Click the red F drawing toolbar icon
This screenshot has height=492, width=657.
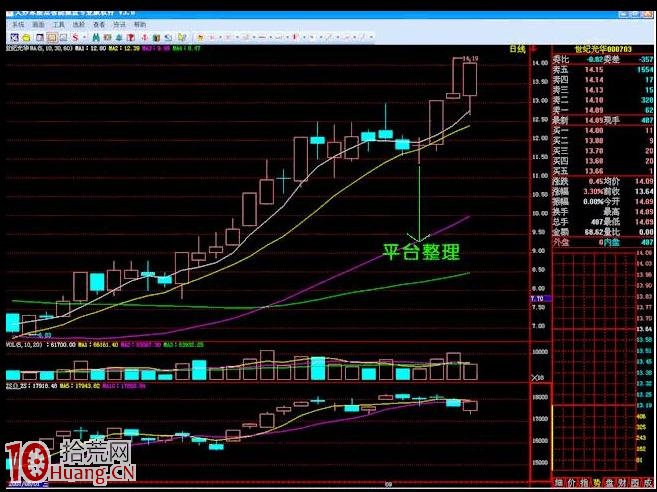coord(295,38)
